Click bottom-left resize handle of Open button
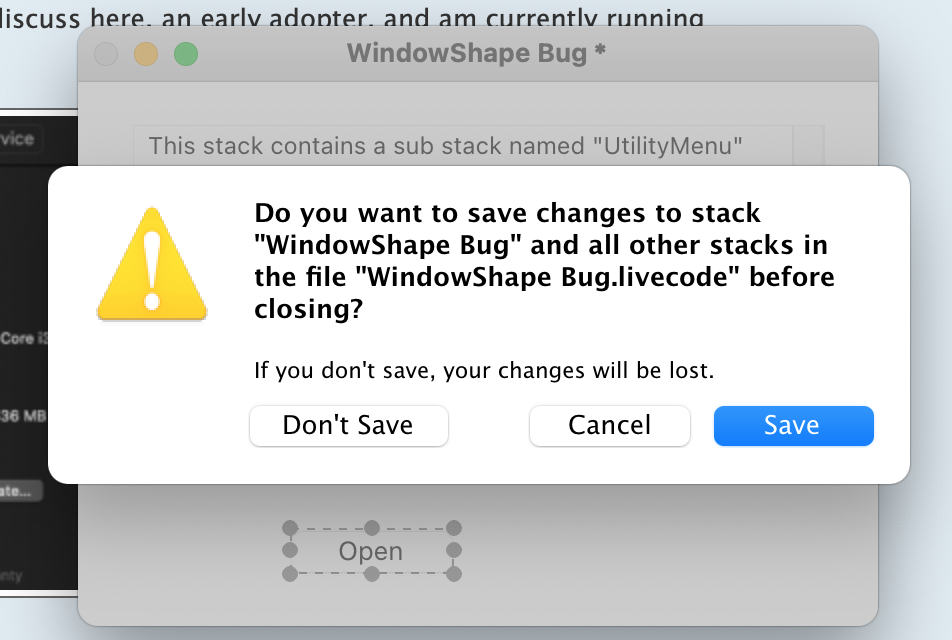952x640 pixels. coord(290,574)
